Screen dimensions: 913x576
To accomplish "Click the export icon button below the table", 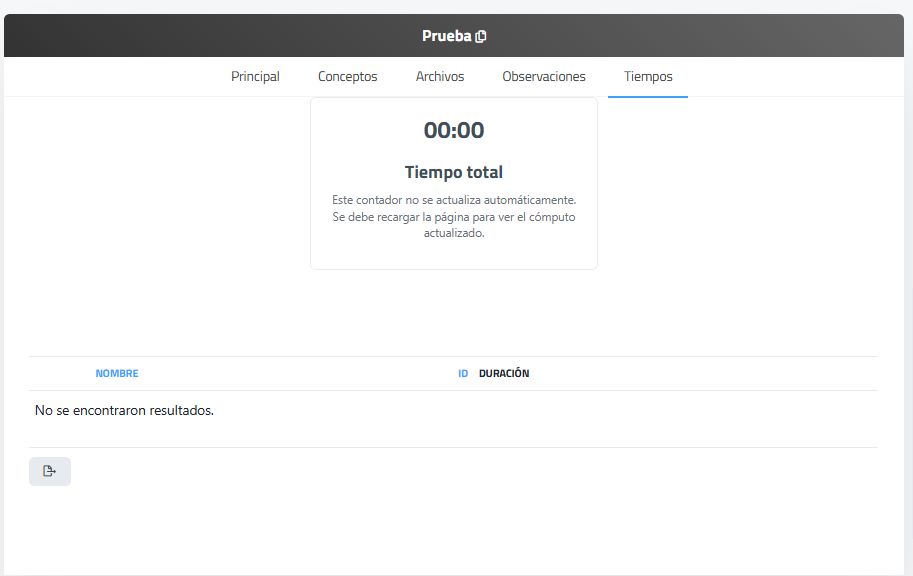I will coord(50,471).
